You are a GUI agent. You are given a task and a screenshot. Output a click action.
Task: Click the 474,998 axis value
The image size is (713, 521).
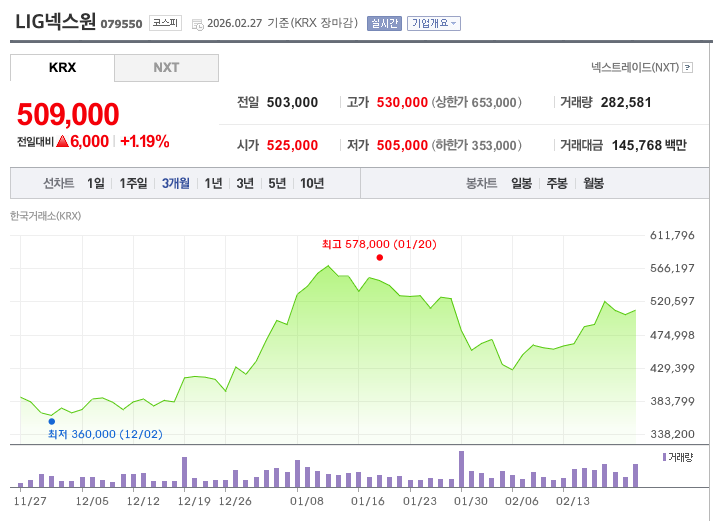click(x=672, y=336)
